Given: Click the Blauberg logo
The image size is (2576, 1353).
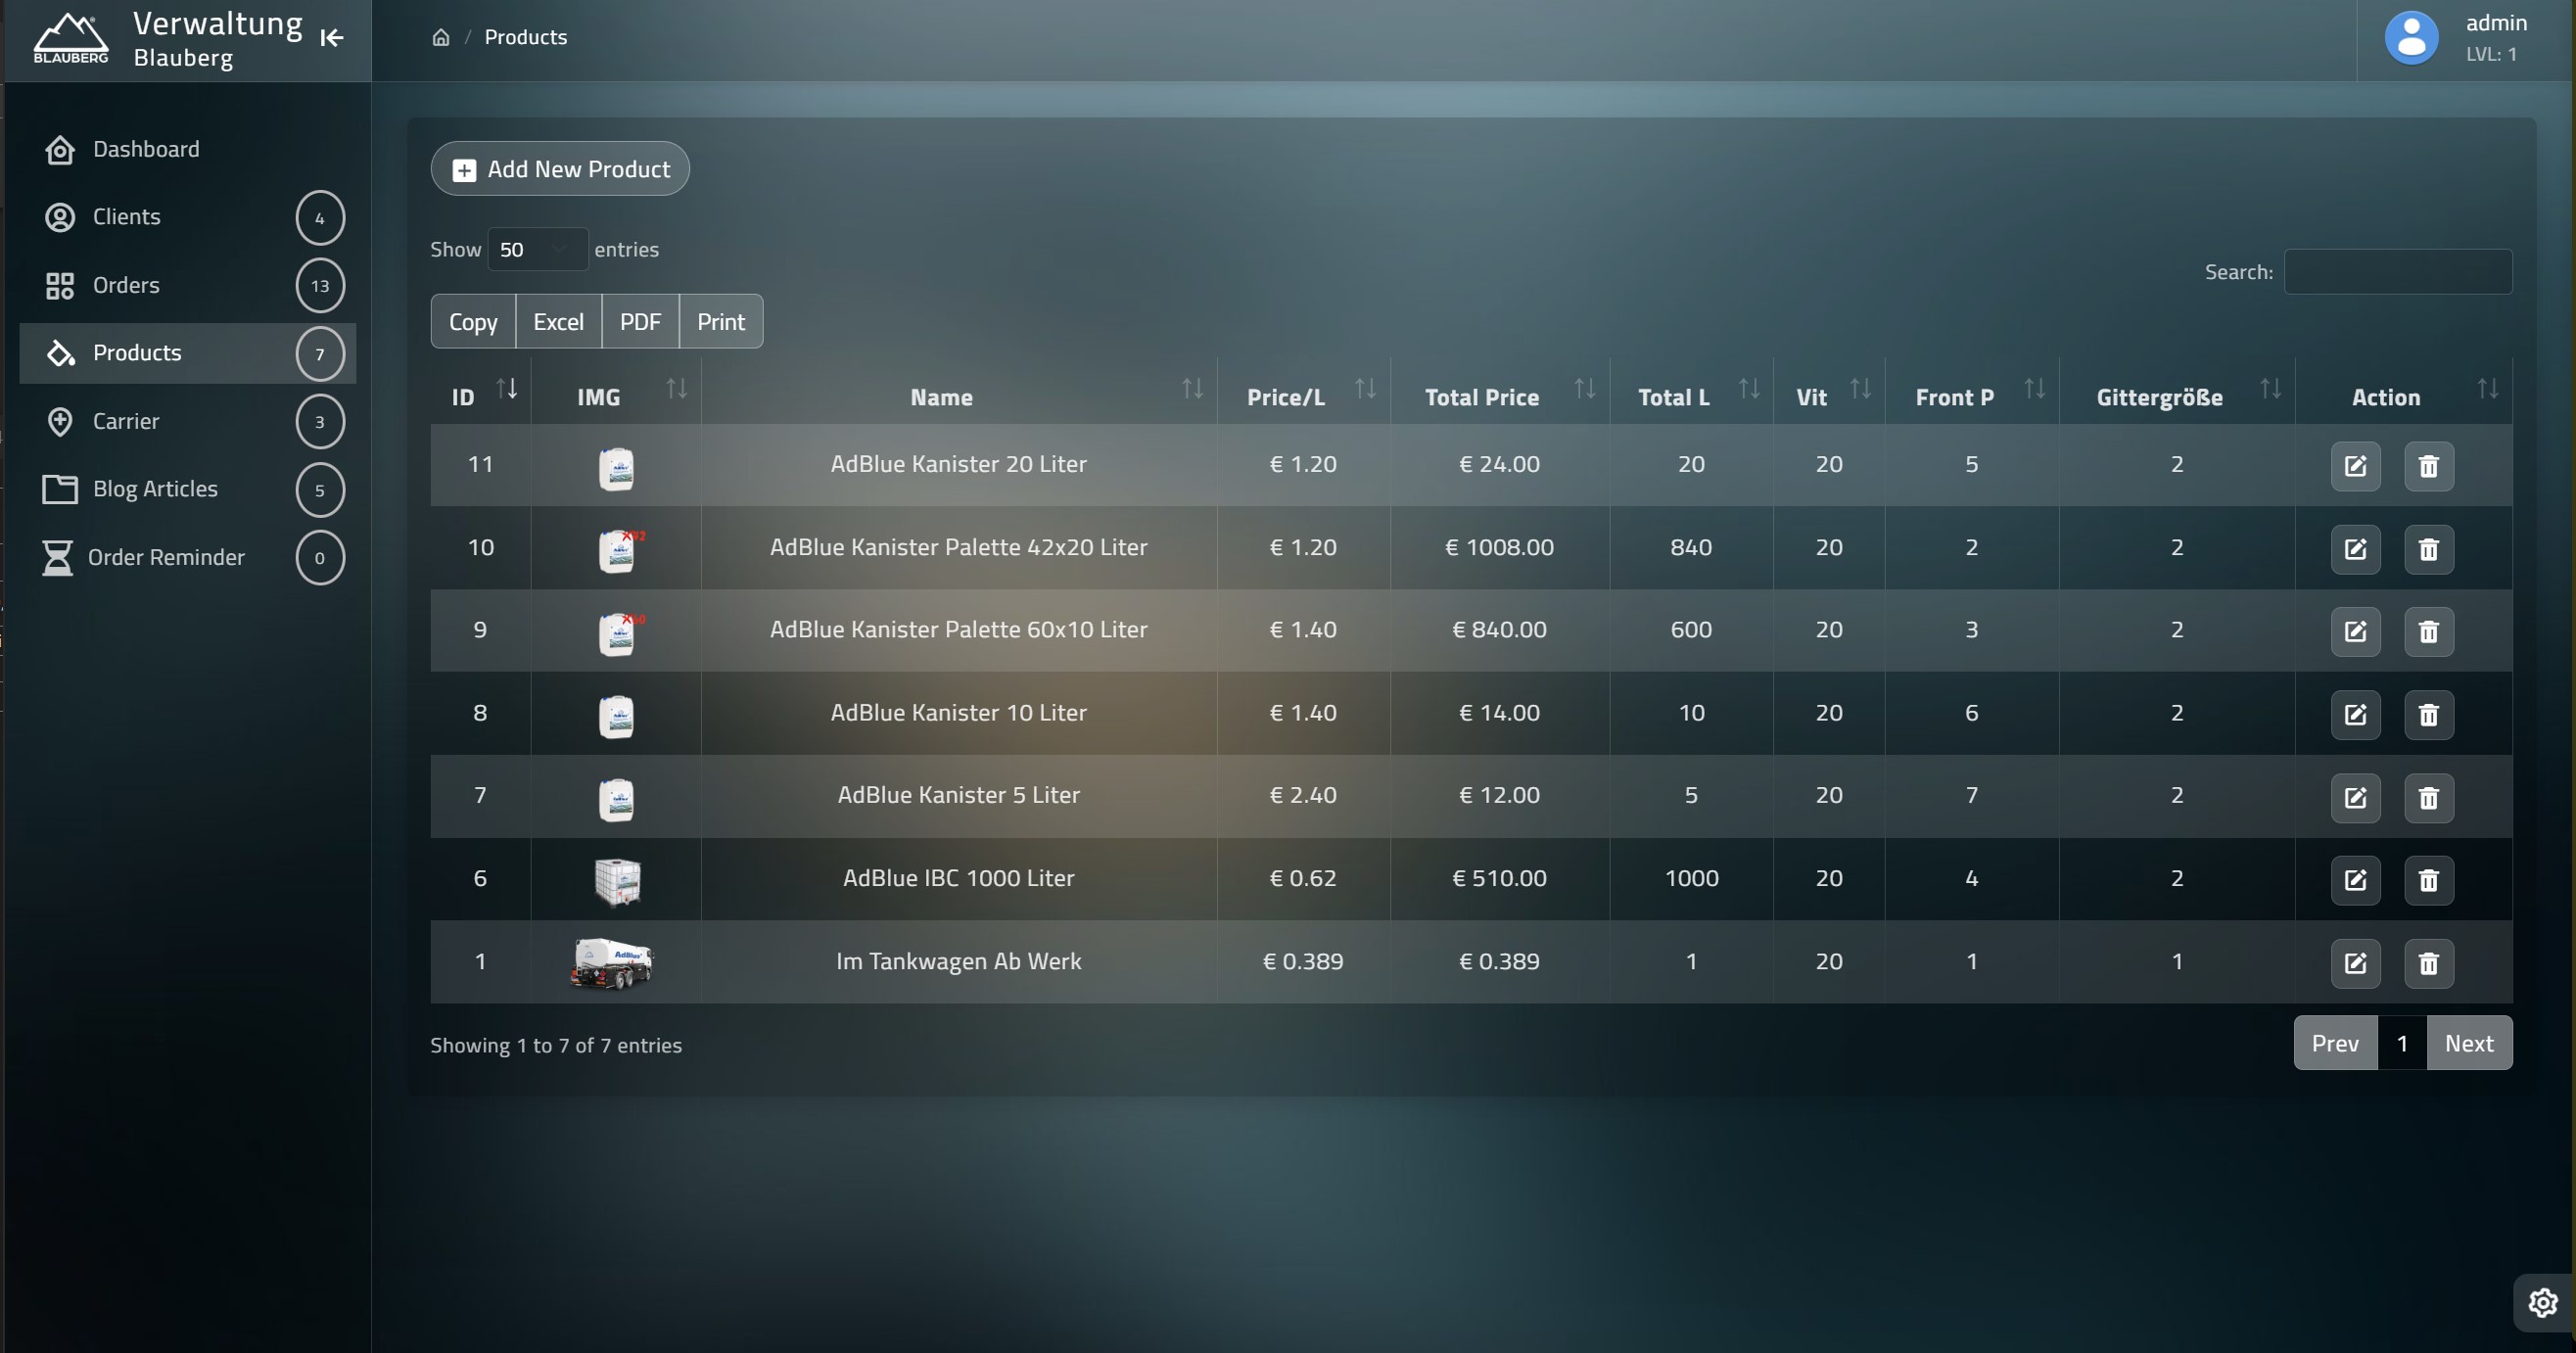Looking at the screenshot, I should (70, 38).
